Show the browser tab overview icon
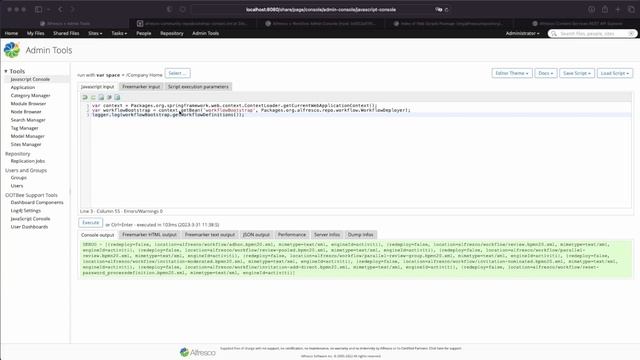640x360 pixels. click(x=631, y=9)
